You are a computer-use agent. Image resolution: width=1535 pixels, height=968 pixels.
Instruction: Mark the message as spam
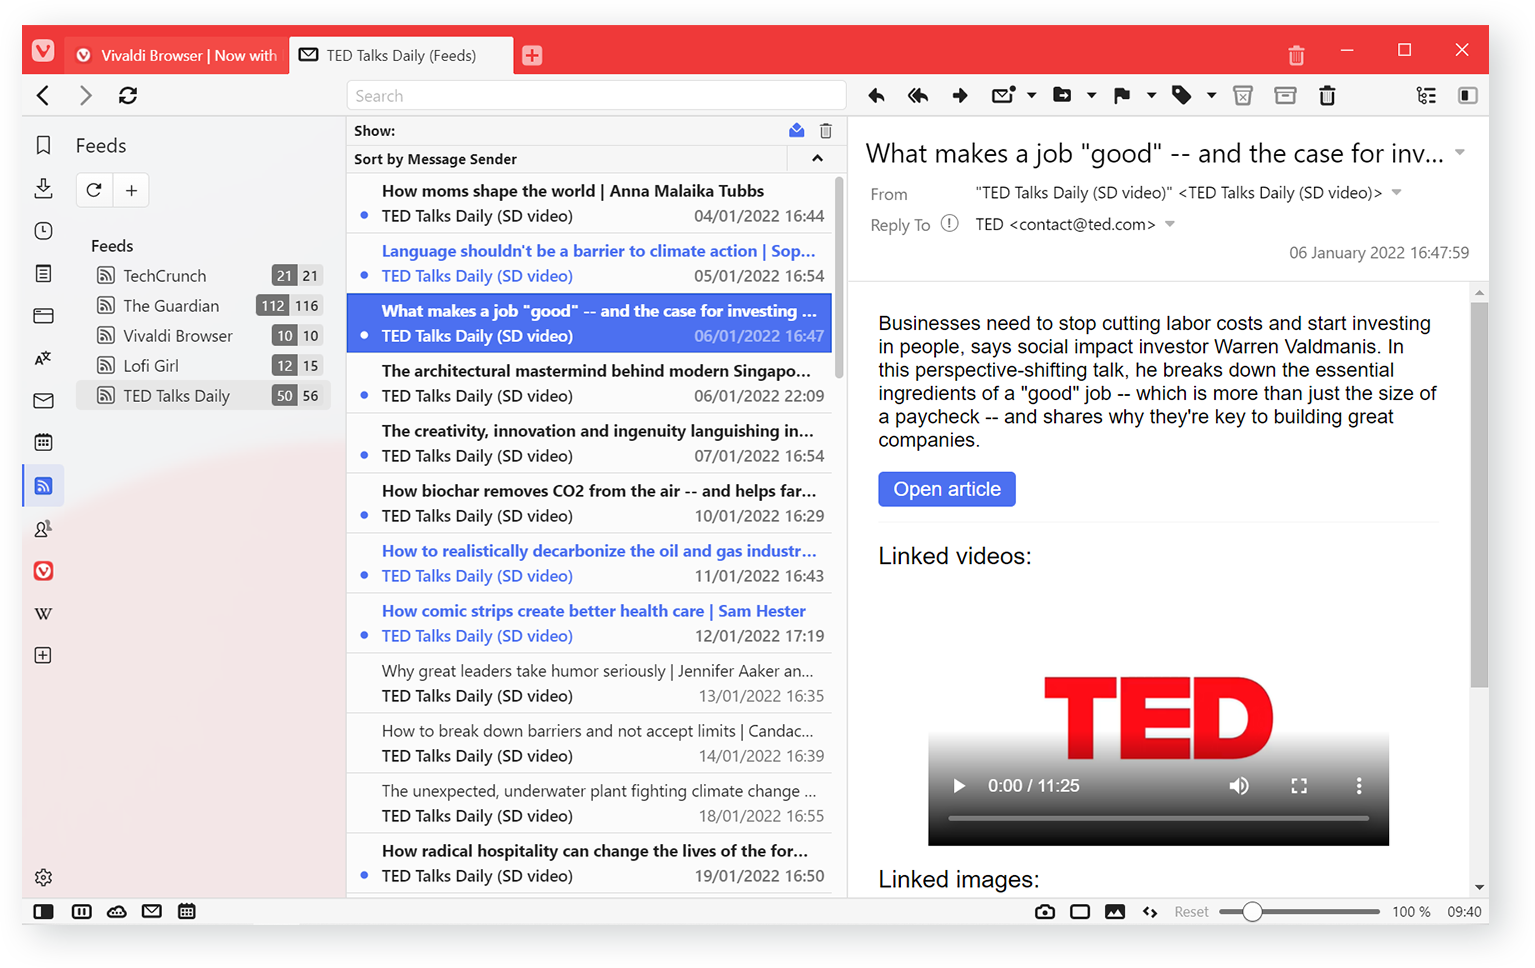tap(1243, 96)
